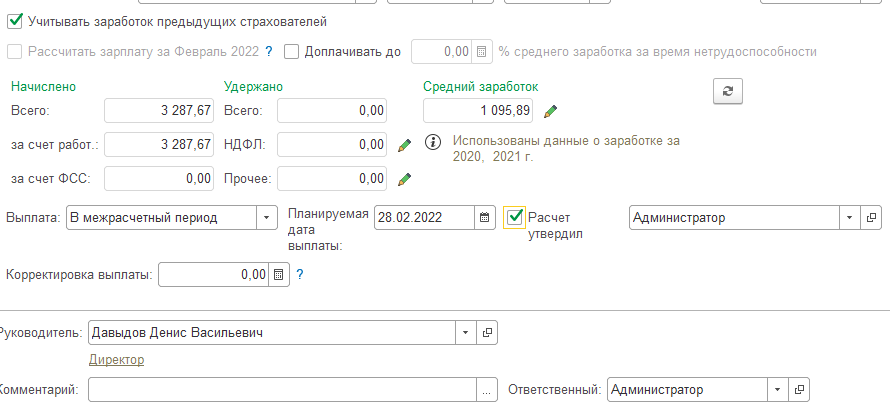
Task: Expand the Руководитель dropdown arrow
Action: (x=467, y=332)
